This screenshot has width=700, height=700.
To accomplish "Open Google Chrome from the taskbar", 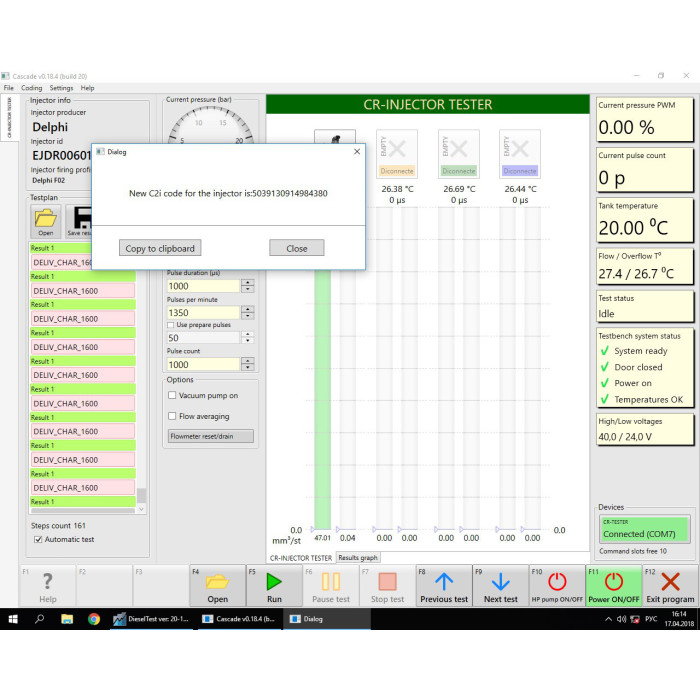I will point(93,619).
